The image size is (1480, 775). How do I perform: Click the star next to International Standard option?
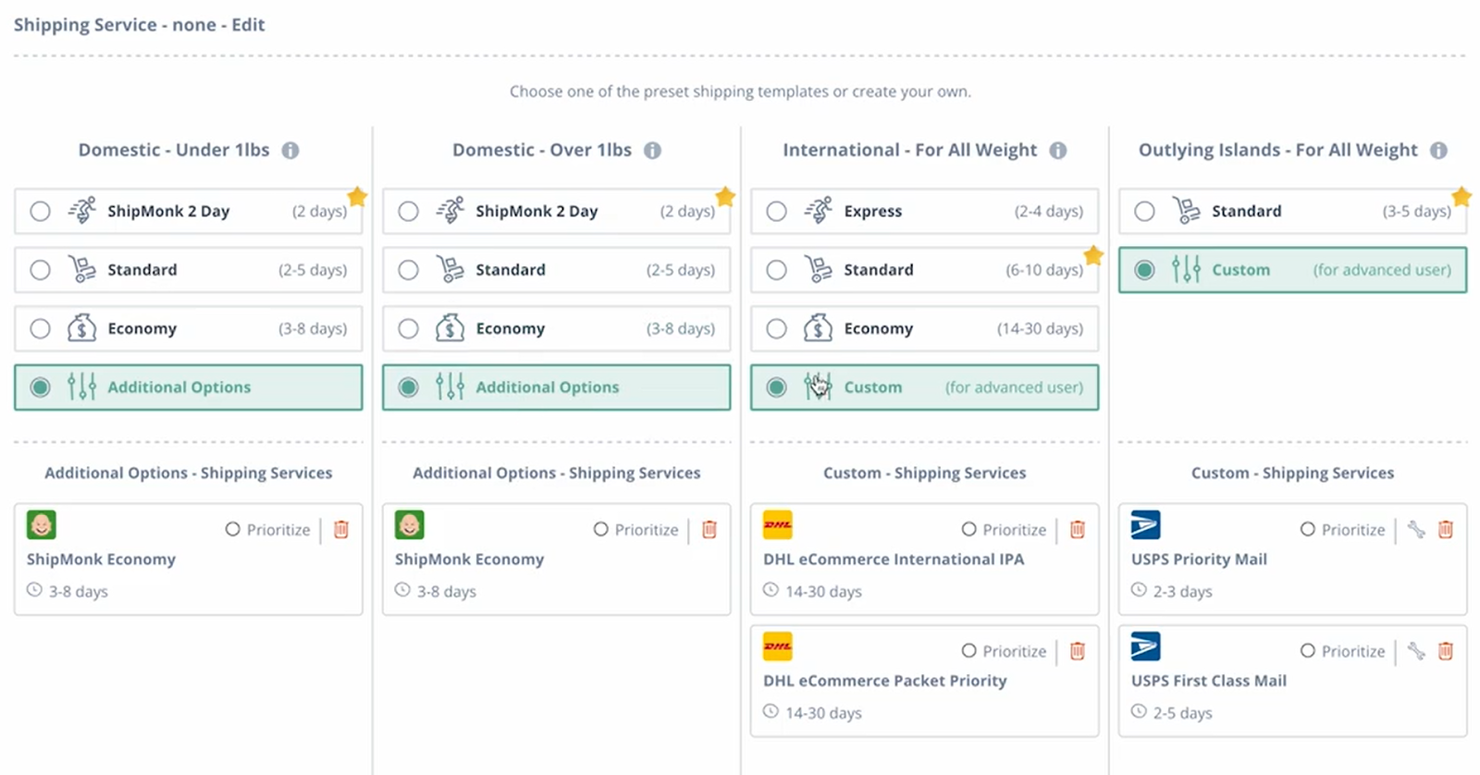point(1093,256)
